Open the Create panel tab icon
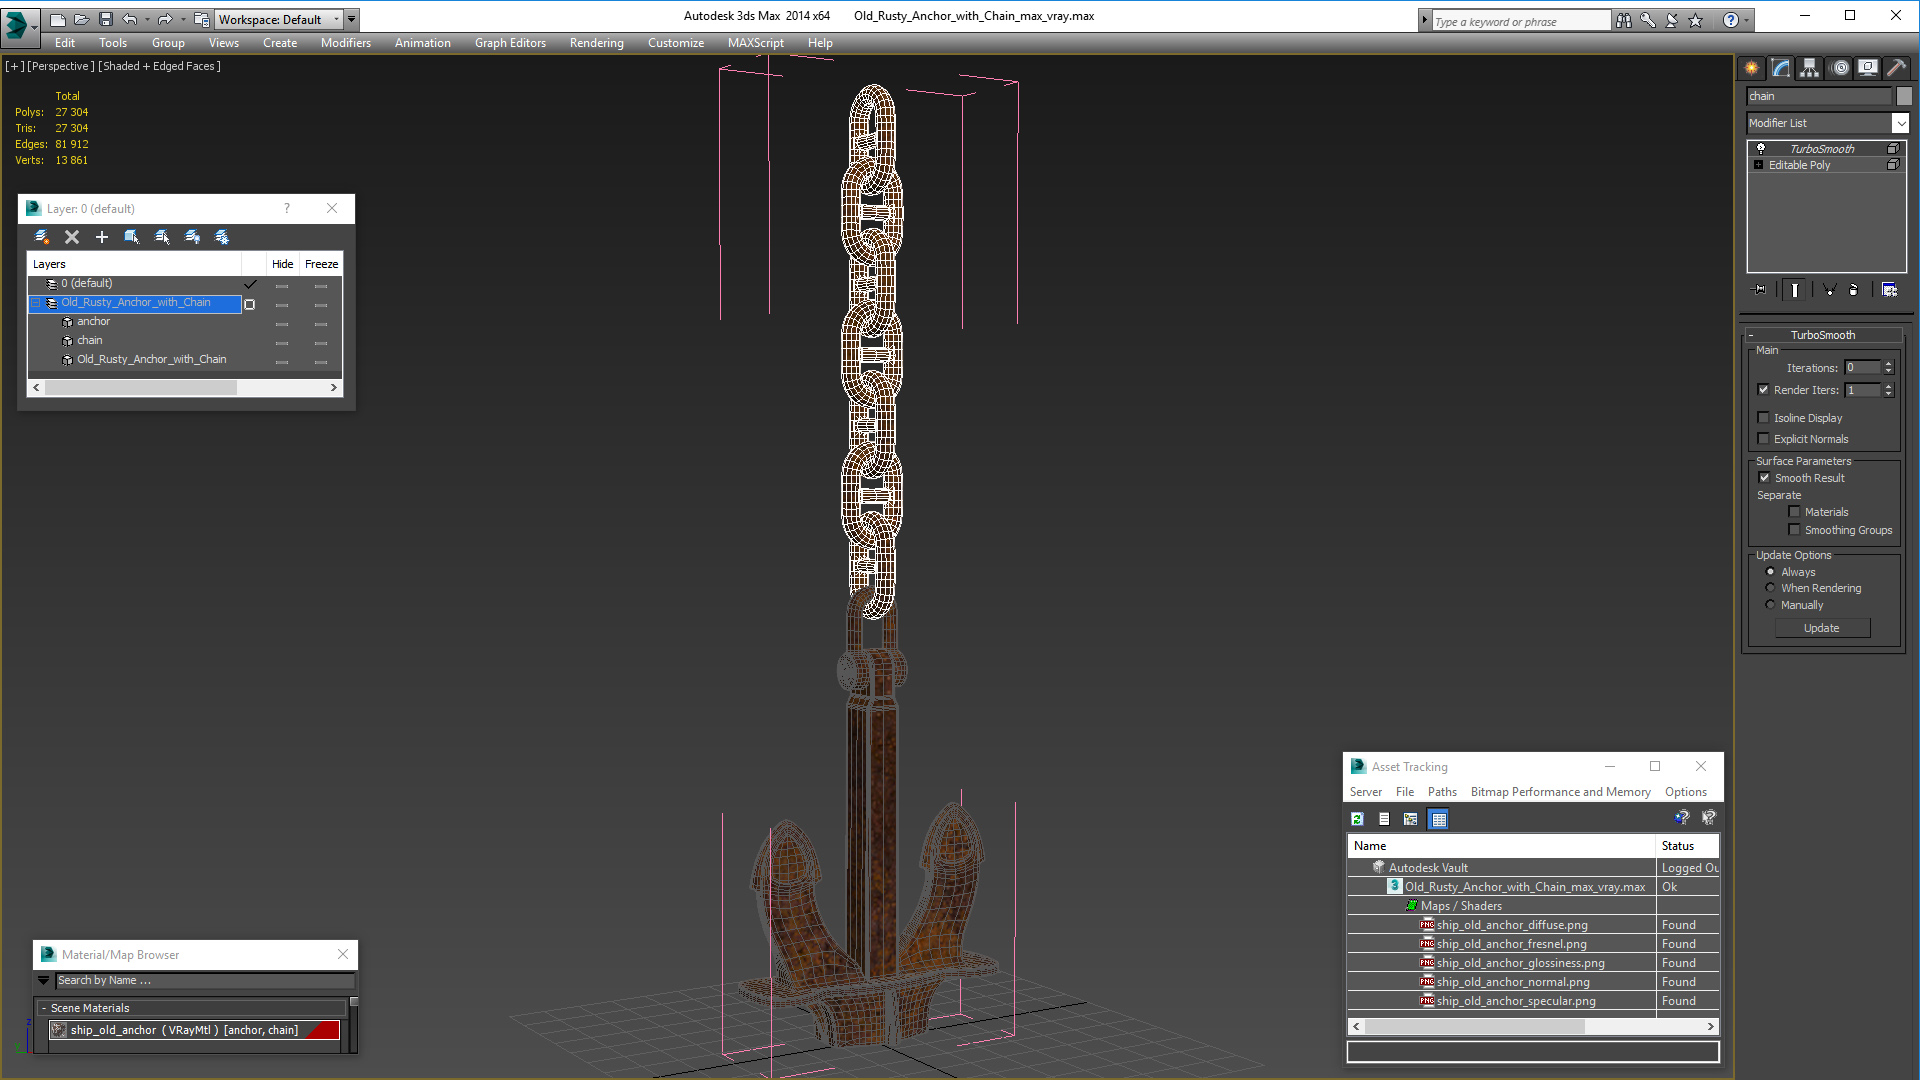Screen dimensions: 1920x1080 [1751, 68]
